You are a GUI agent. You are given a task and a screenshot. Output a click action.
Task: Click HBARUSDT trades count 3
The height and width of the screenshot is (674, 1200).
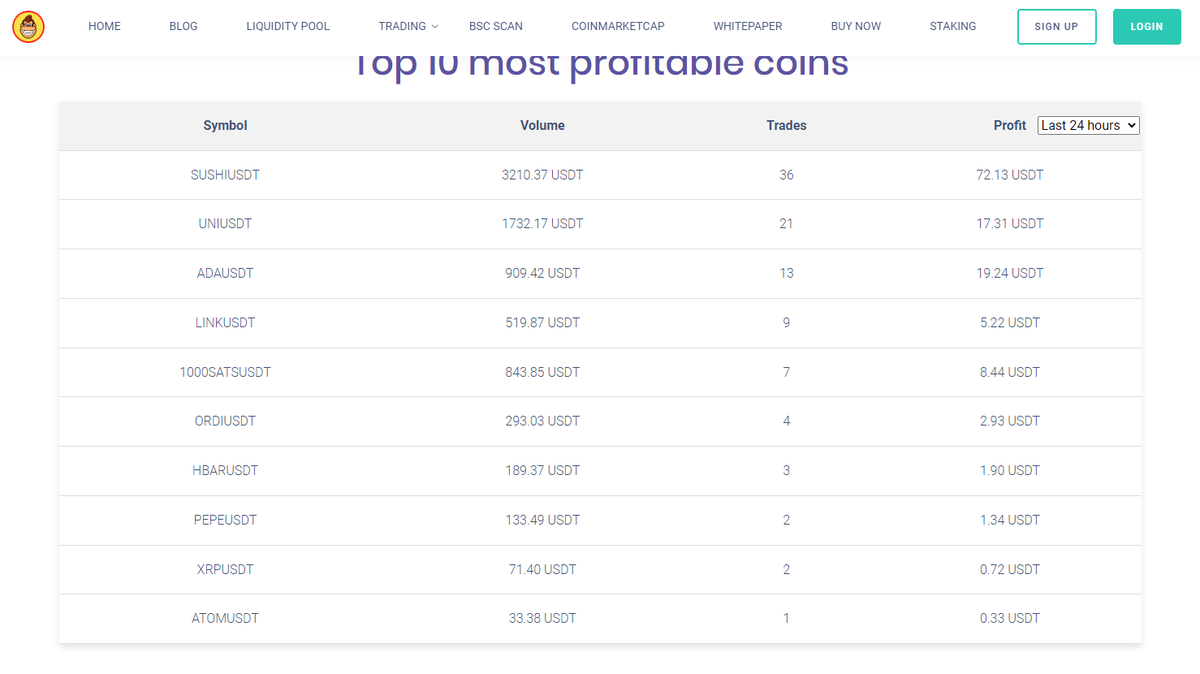click(x=786, y=470)
